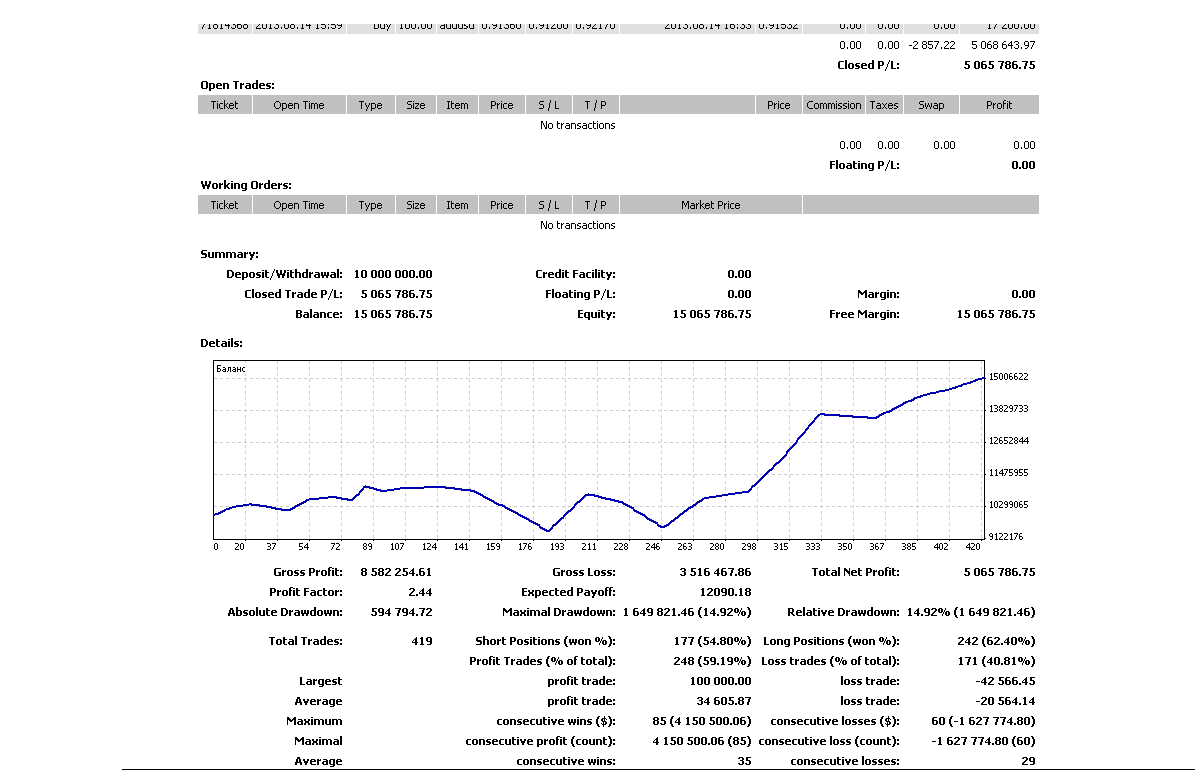Screen dimensions: 1195x779
Task: Click average consecutive wins value 35
Action: tap(745, 761)
